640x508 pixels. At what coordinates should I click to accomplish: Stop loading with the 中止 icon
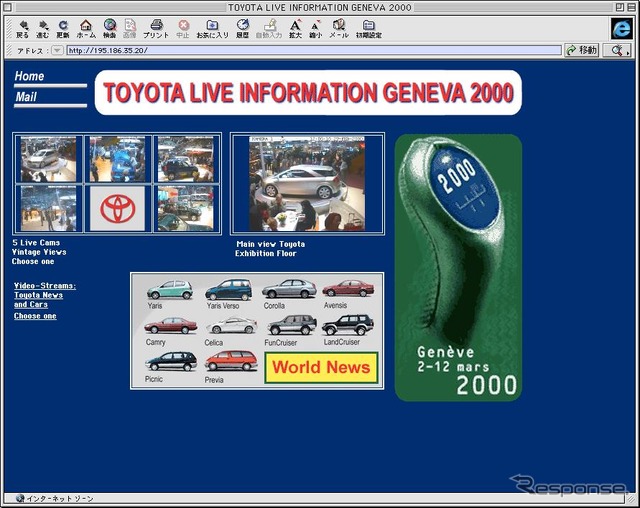coord(183,29)
